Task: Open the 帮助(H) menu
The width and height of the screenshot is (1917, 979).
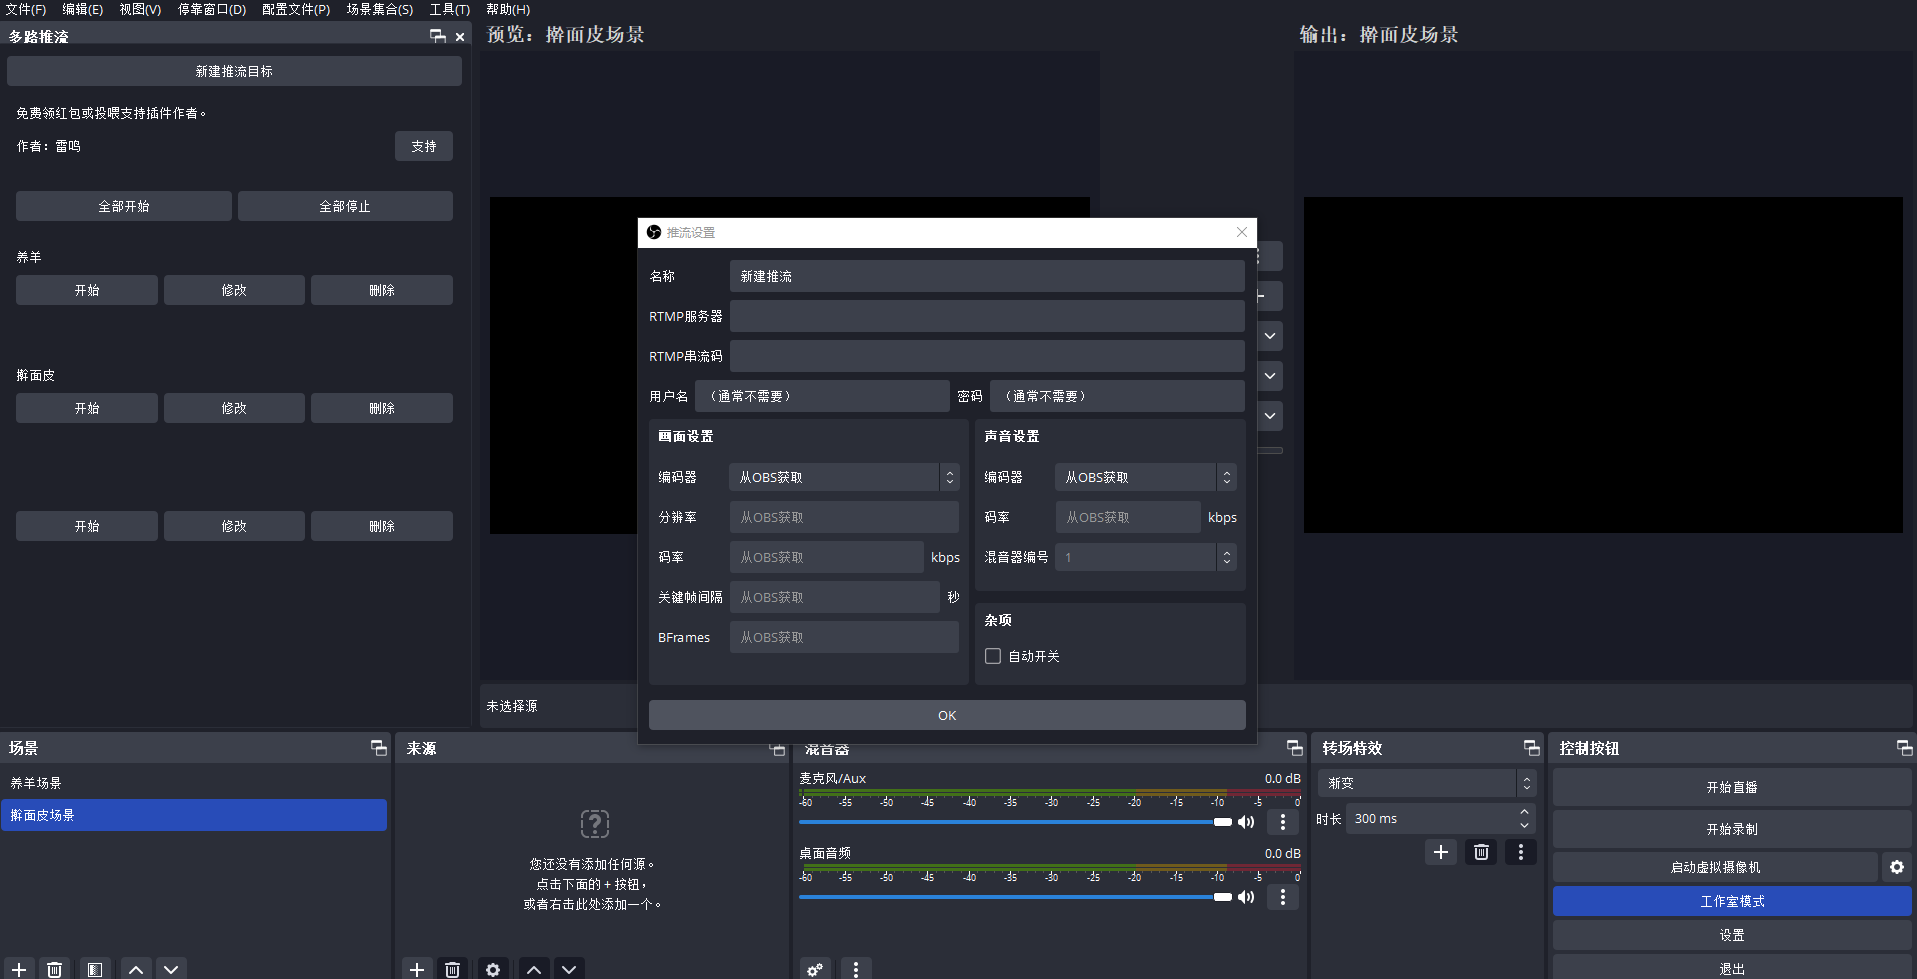Action: (x=508, y=9)
